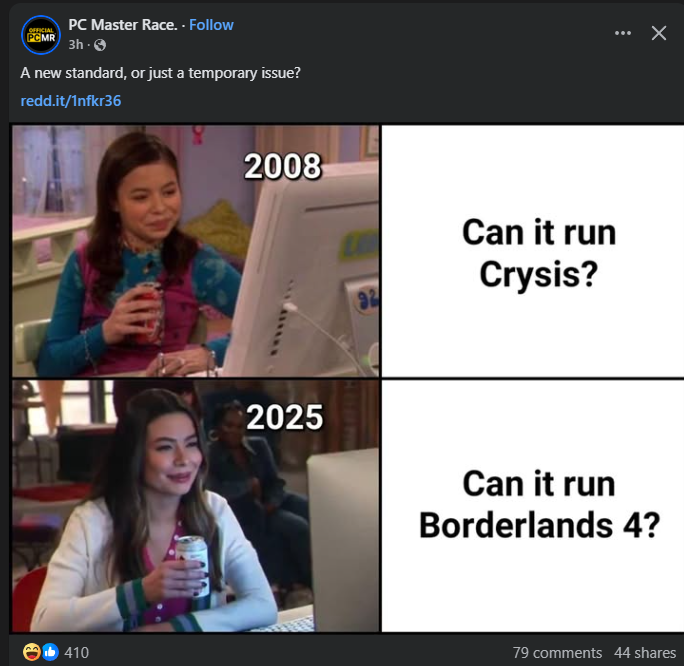Follow the PC Master Race page
Viewport: 684px width, 666px height.
(x=211, y=25)
